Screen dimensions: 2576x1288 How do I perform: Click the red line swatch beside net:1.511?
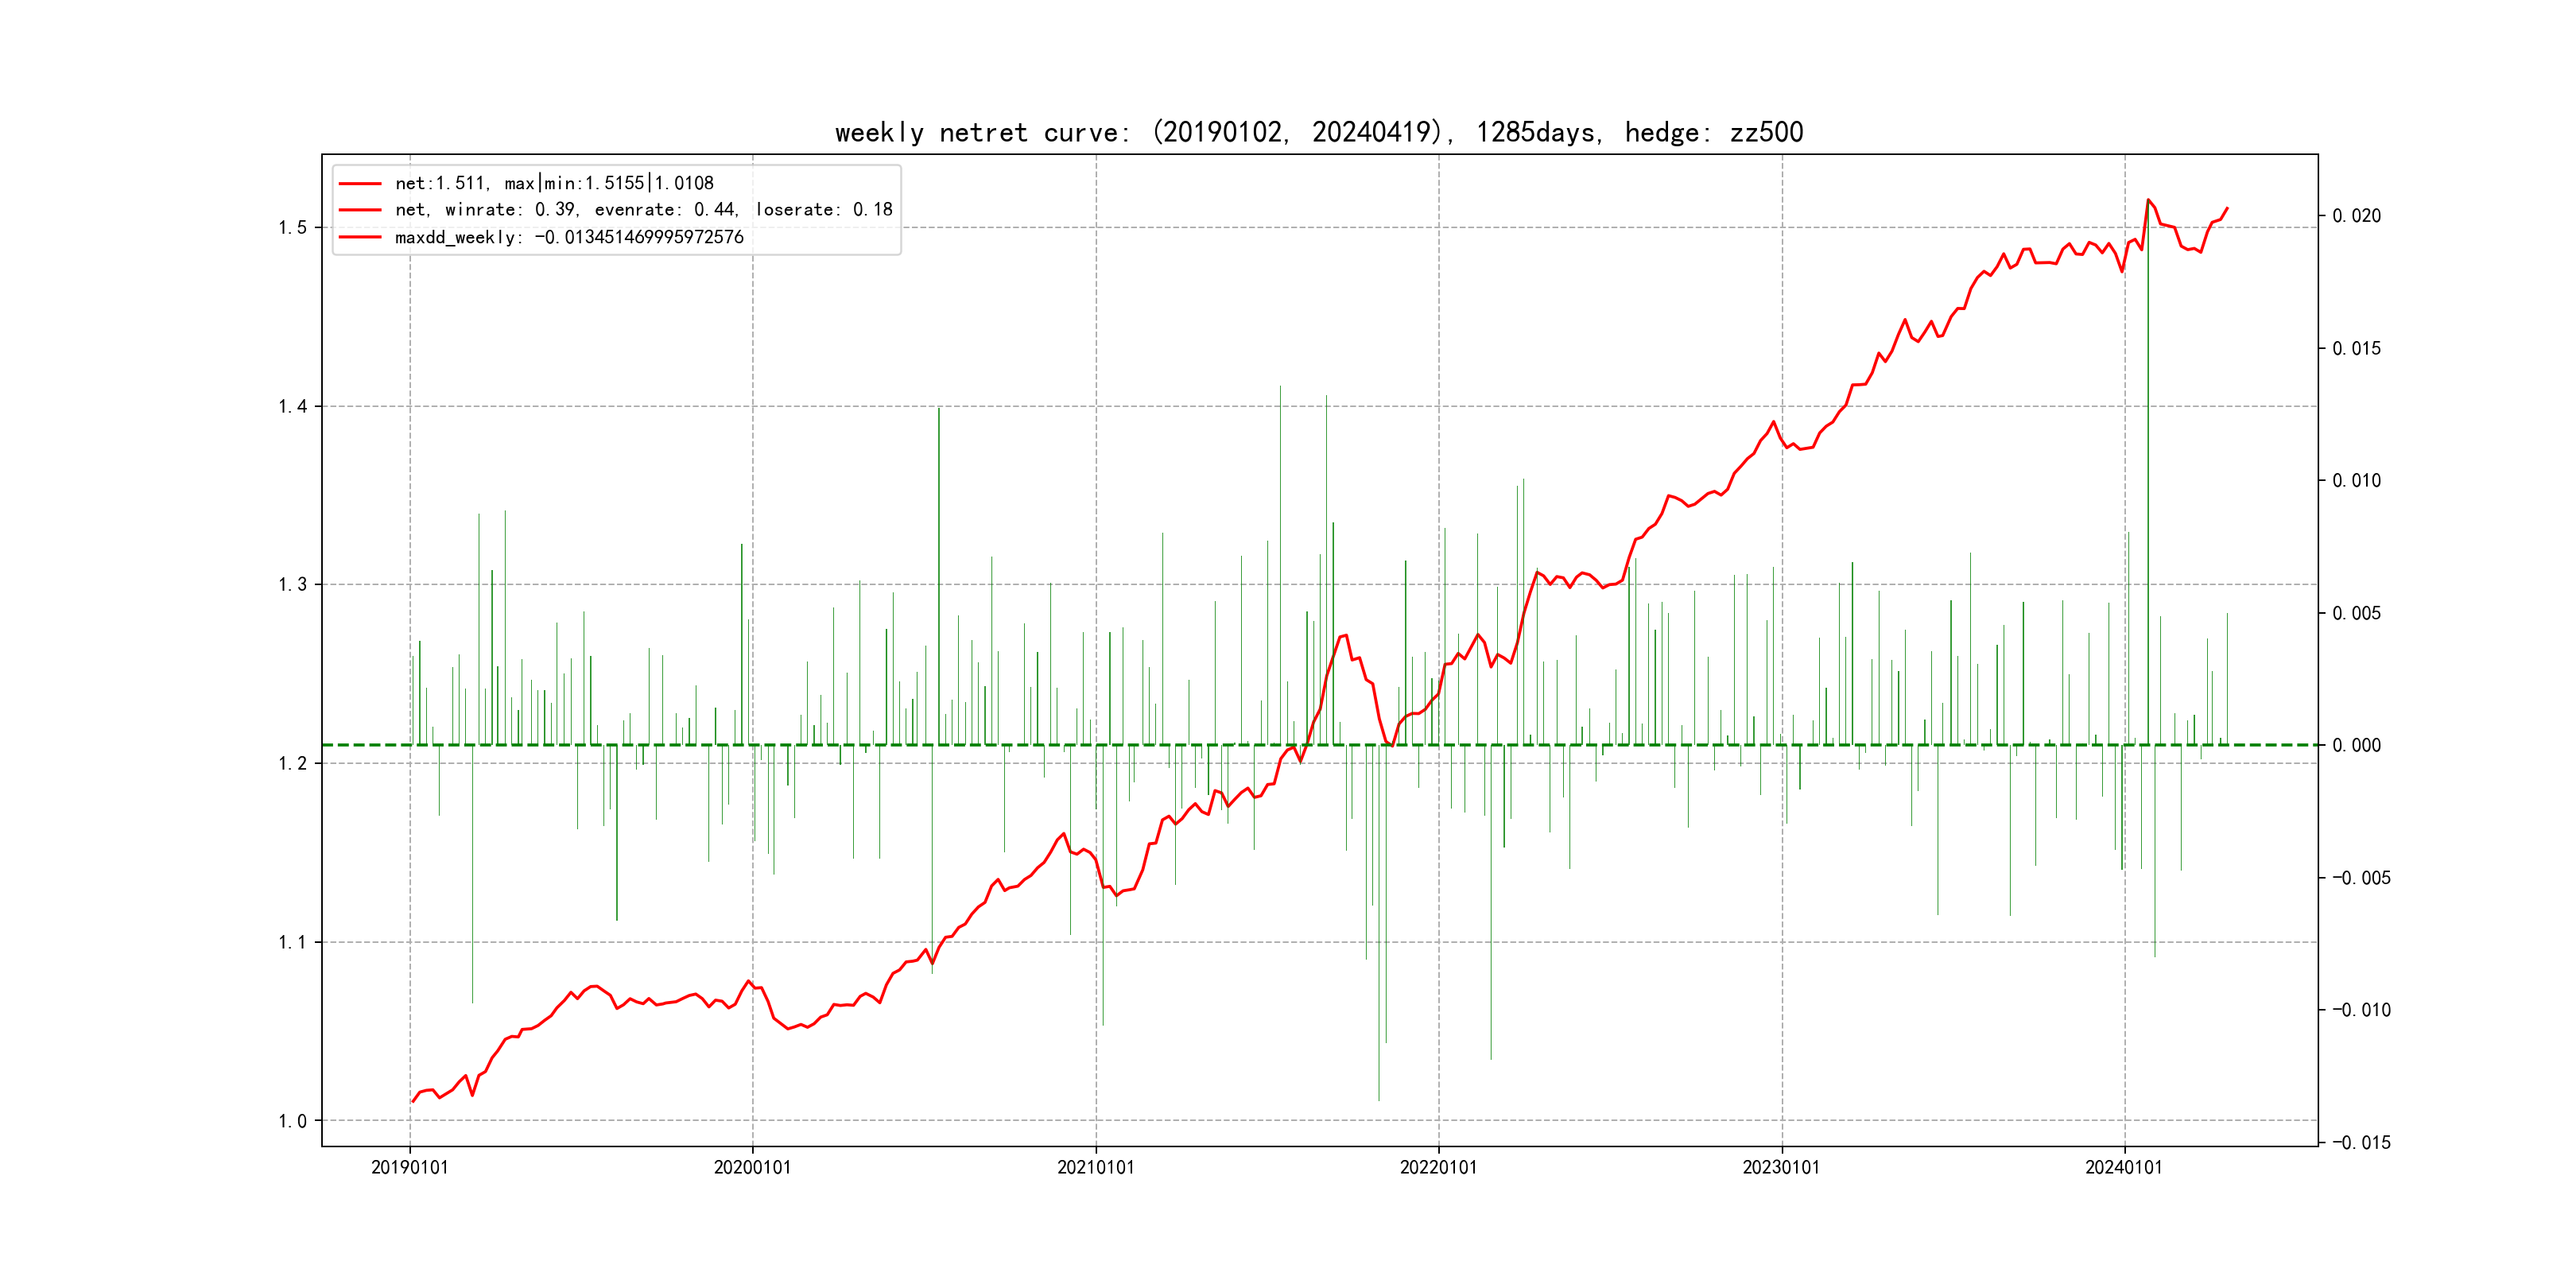point(360,184)
